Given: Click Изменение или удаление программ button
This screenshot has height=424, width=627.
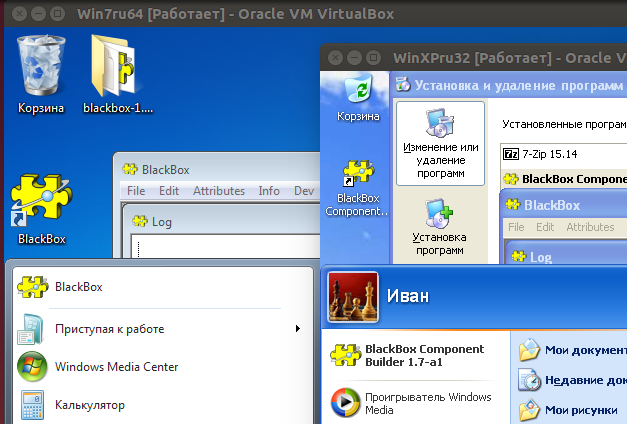Looking at the screenshot, I should point(440,143).
